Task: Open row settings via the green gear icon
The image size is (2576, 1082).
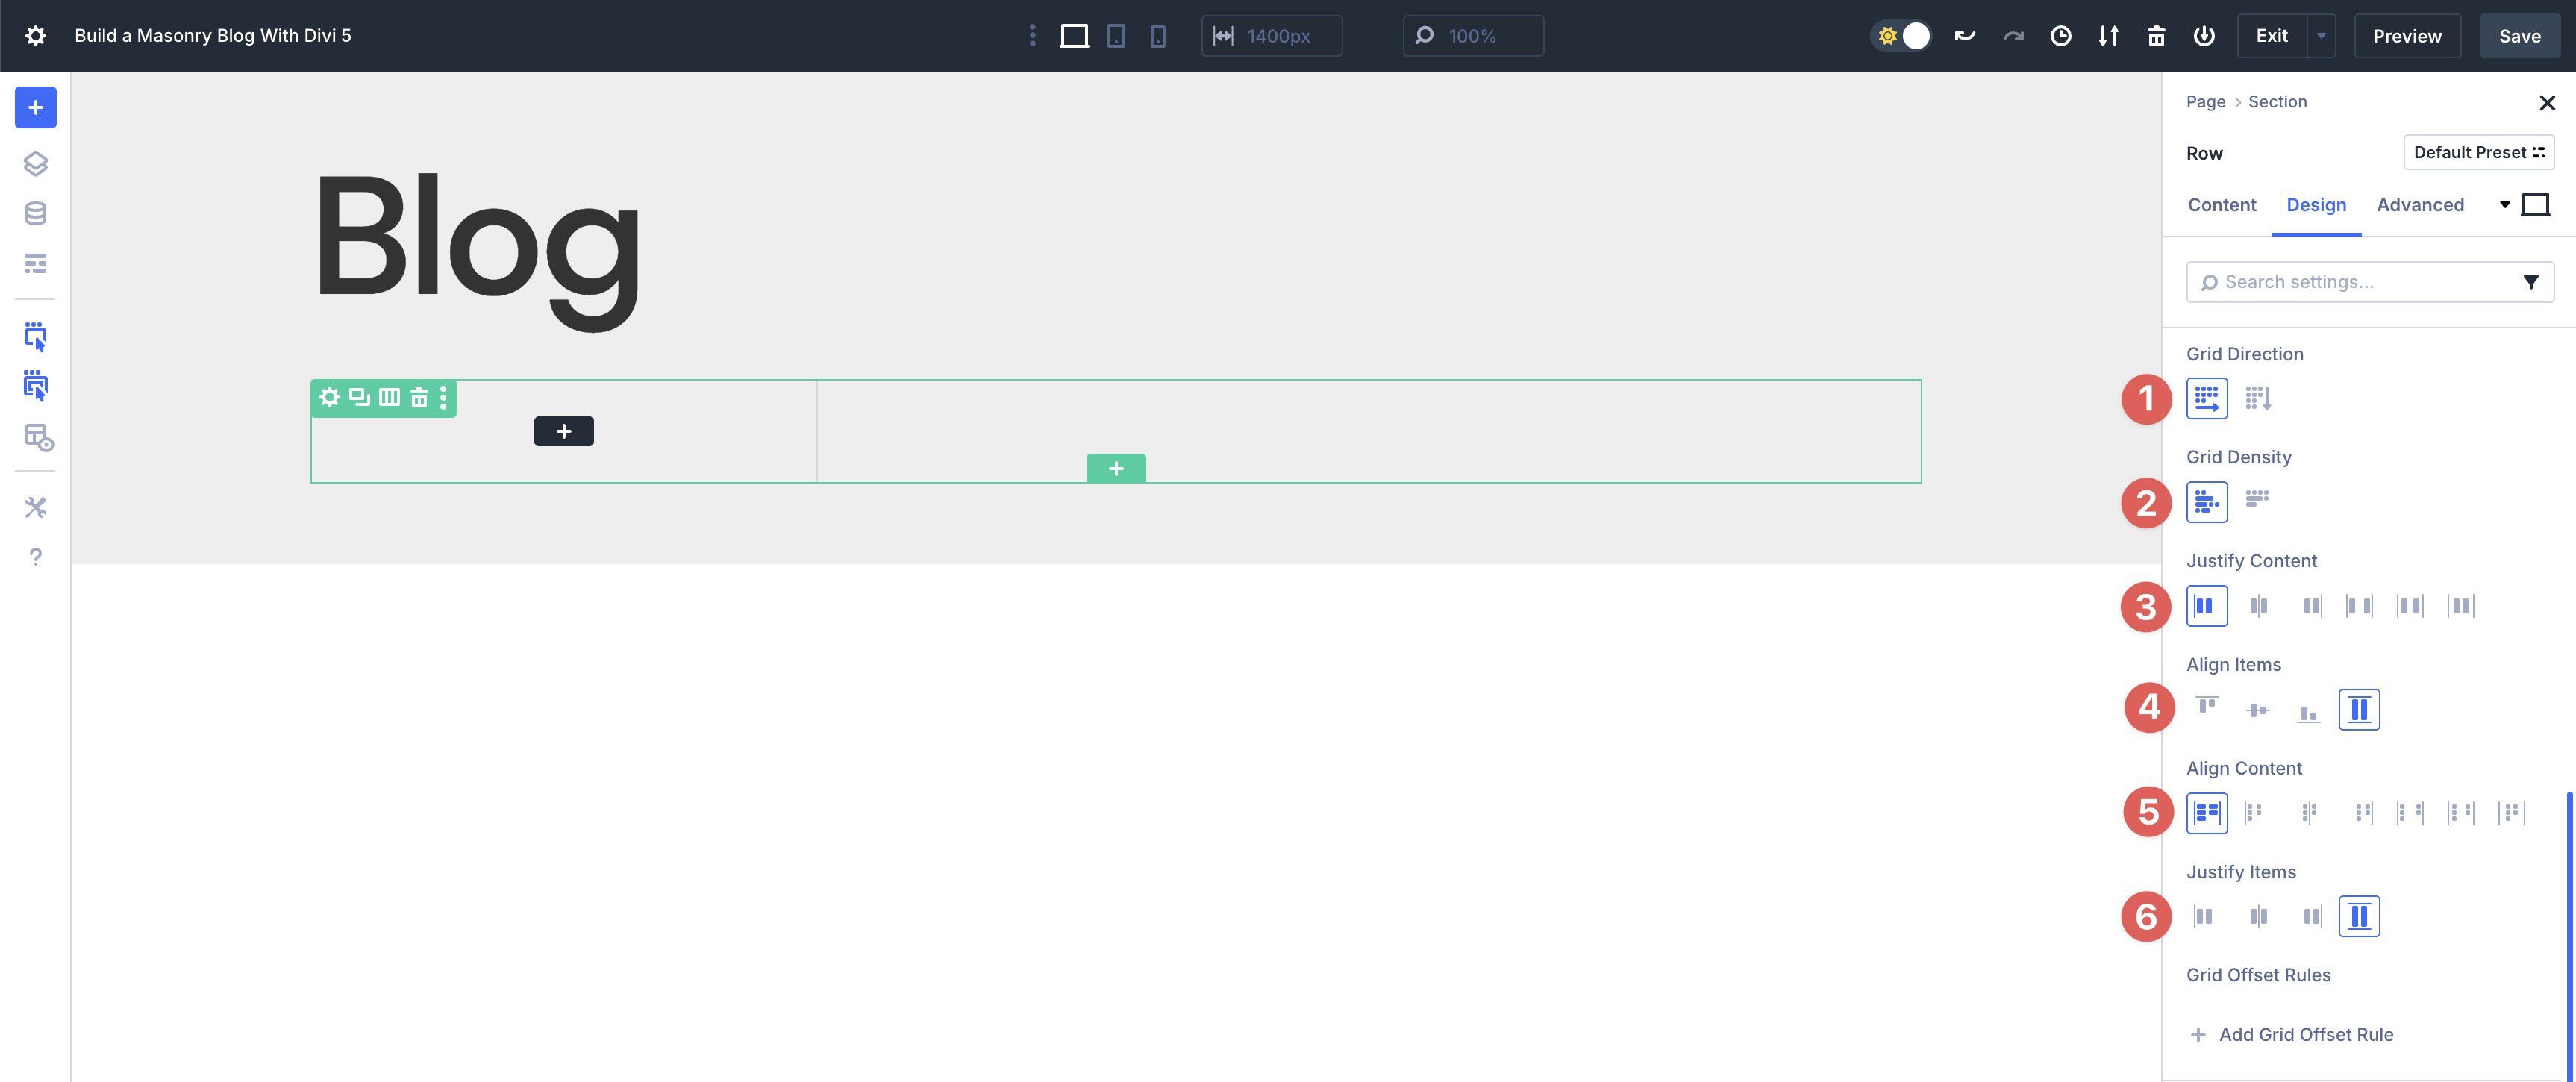Action: tap(329, 397)
